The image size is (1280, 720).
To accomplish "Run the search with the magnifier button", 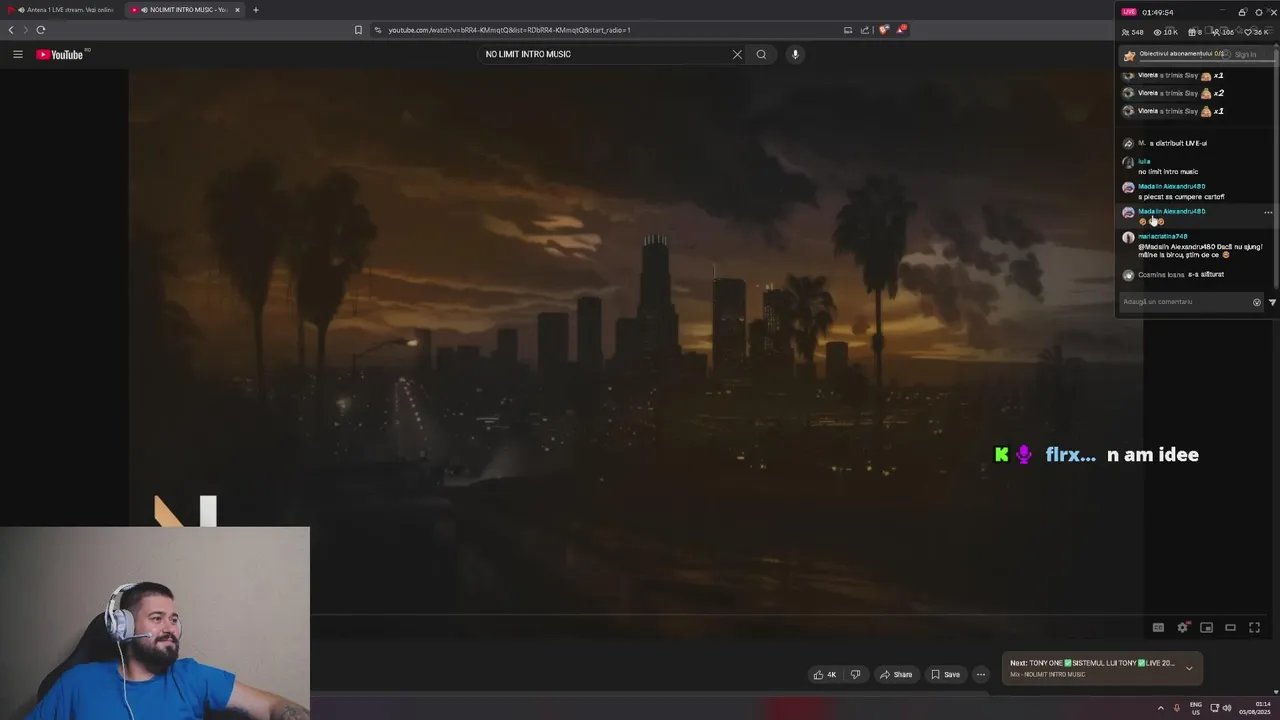I will tap(761, 54).
